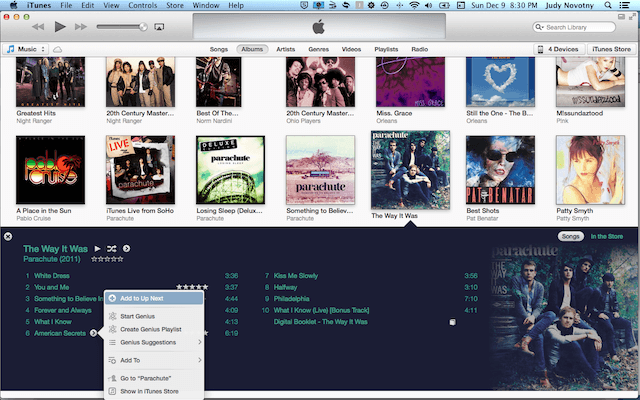Open the Apple menu

tap(13, 5)
